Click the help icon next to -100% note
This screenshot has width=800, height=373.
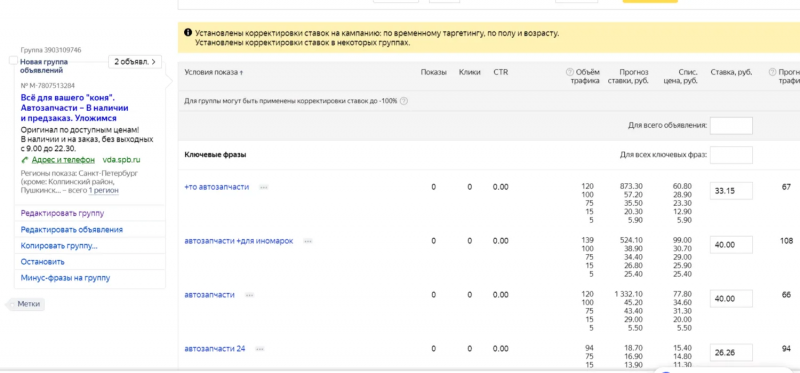tap(404, 101)
